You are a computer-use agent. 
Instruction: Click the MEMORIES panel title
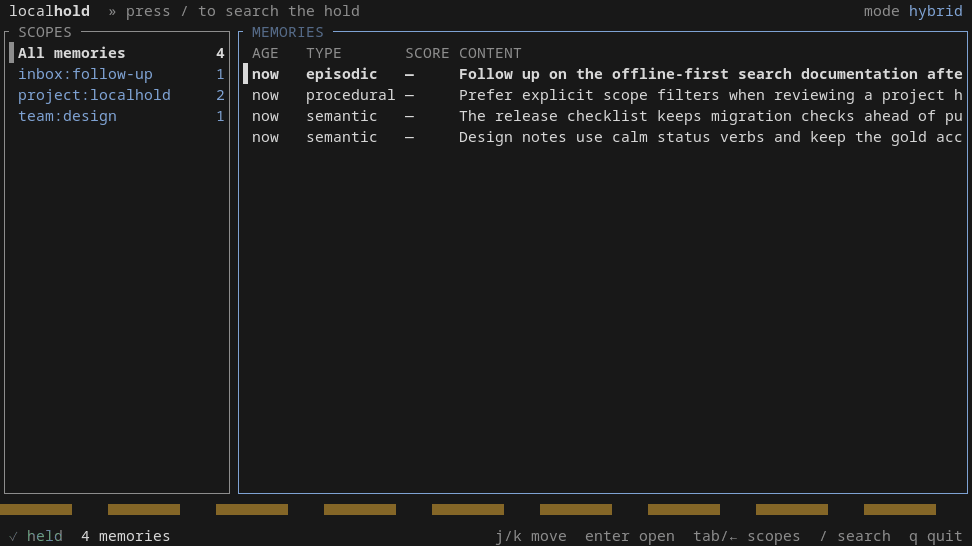pos(288,32)
